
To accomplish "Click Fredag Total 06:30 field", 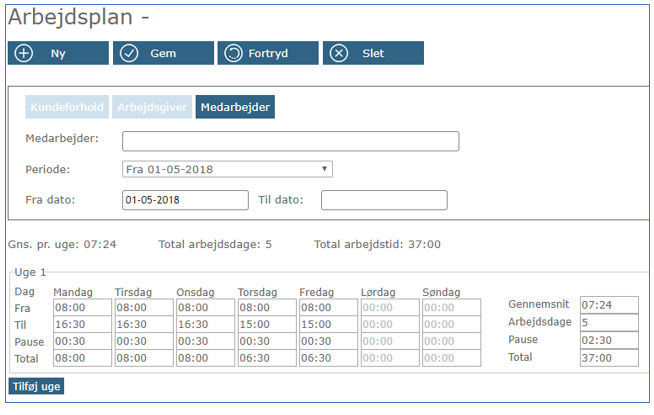I will 329,358.
